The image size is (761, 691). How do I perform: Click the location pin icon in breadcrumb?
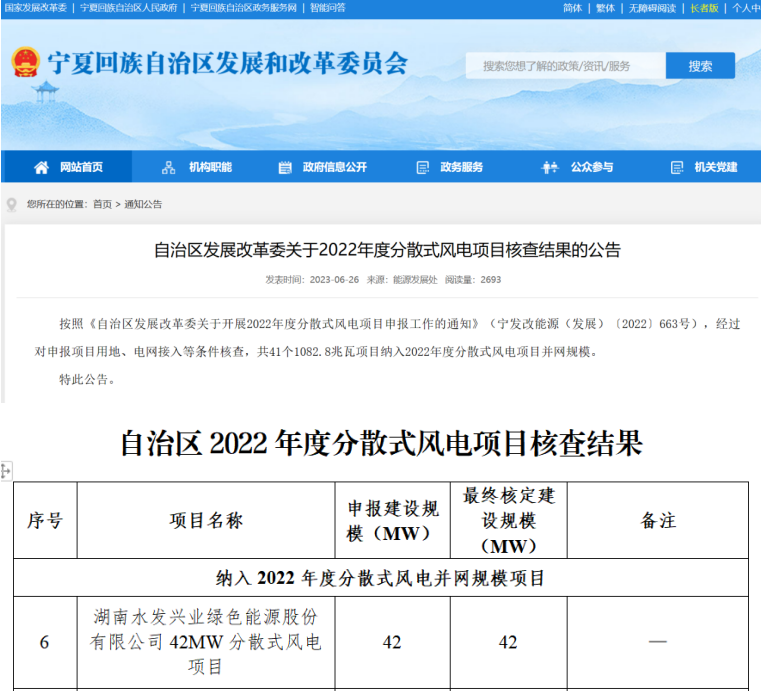(12, 205)
